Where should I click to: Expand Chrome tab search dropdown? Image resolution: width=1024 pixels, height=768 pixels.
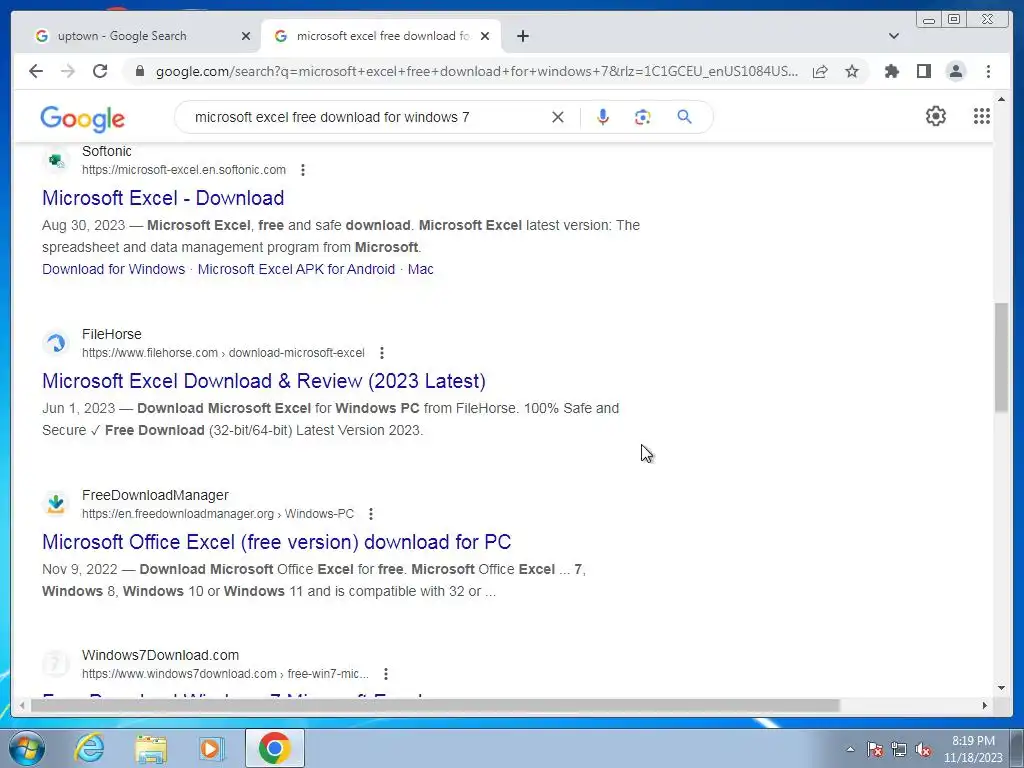894,36
